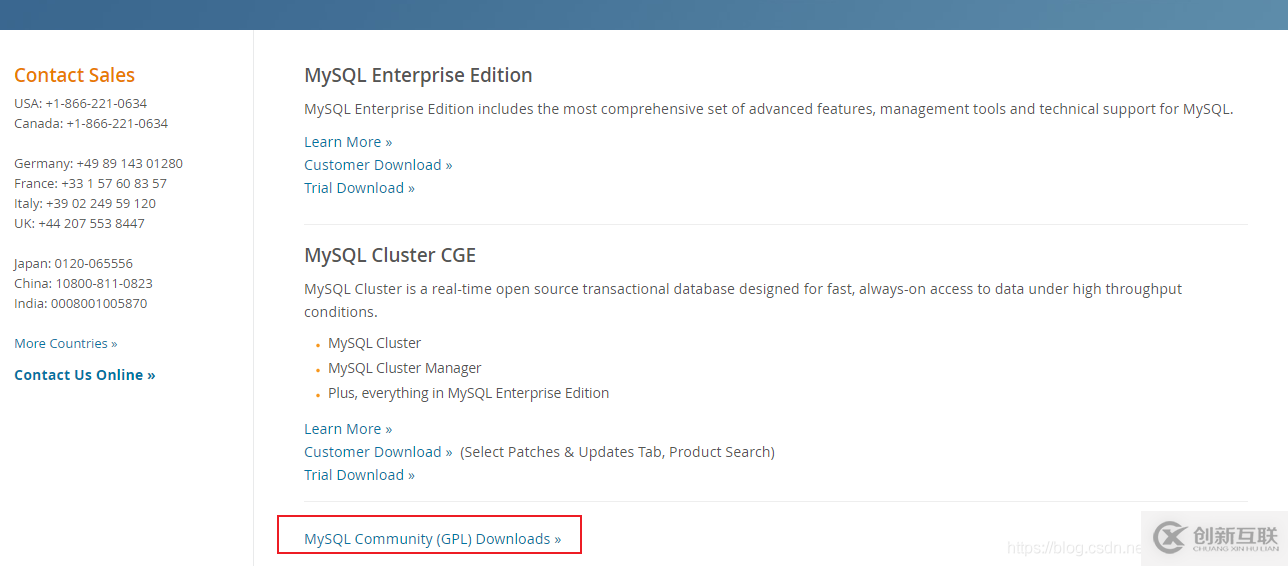Image resolution: width=1288 pixels, height=566 pixels.
Task: Open Learn More under MySQL Cluster CGE
Action: coord(348,429)
